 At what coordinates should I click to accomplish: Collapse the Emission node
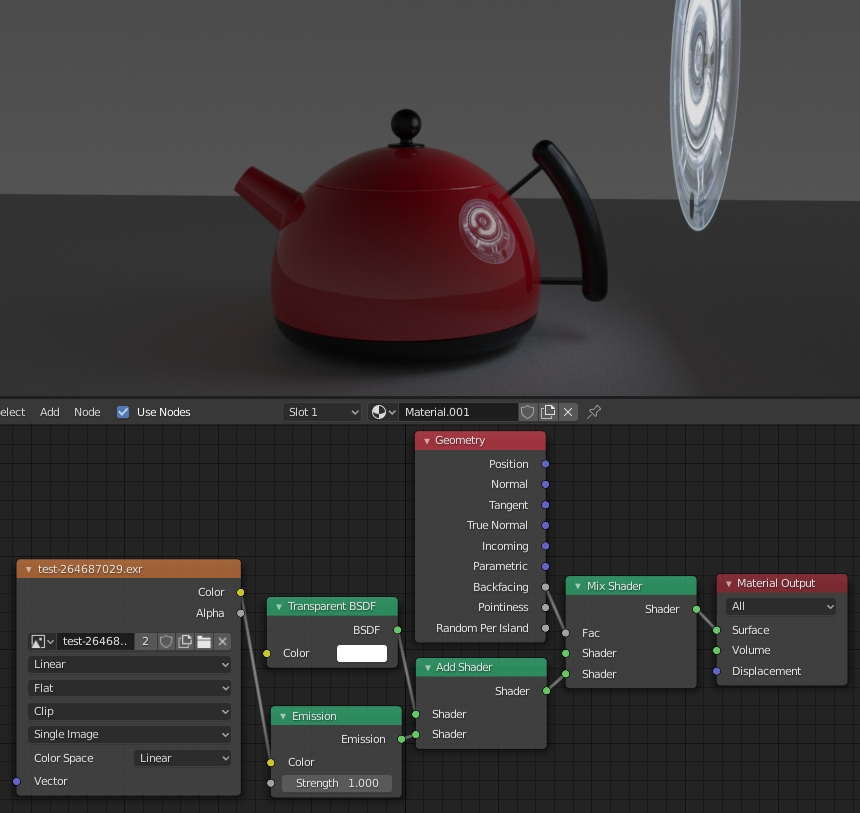point(283,716)
